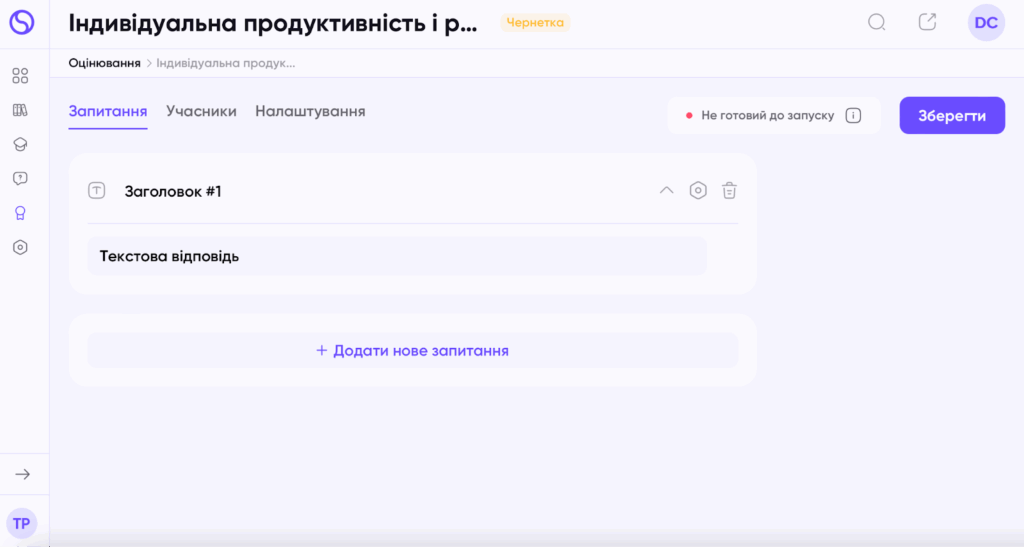This screenshot has width=1024, height=547.
Task: Open the DC user avatar menu
Action: (x=986, y=22)
